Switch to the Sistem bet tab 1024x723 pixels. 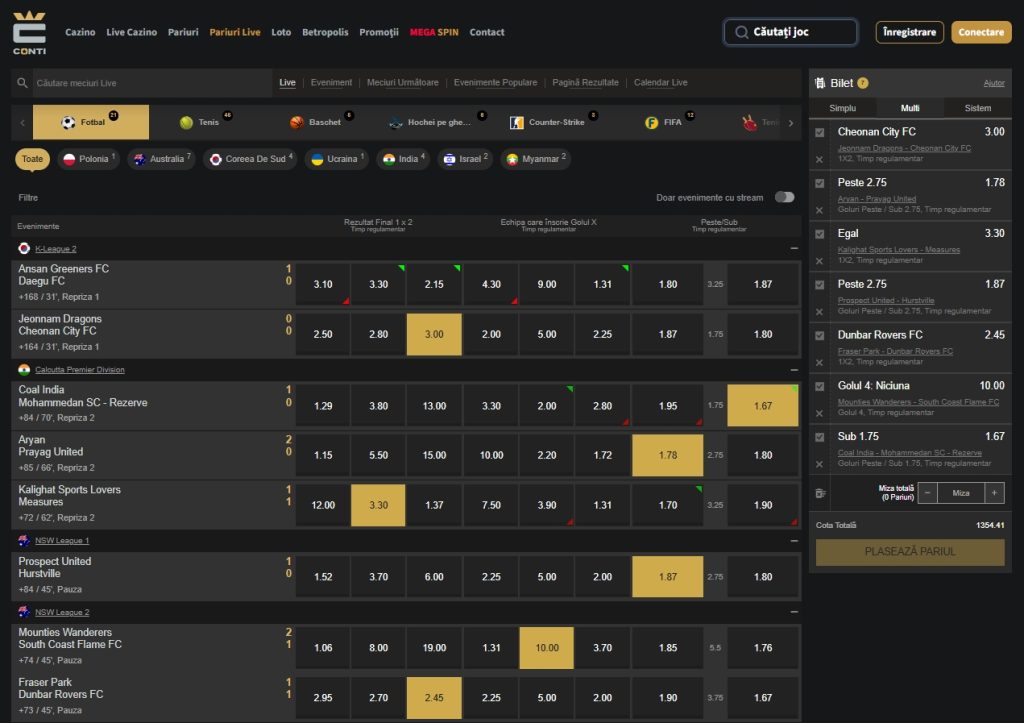click(x=978, y=108)
